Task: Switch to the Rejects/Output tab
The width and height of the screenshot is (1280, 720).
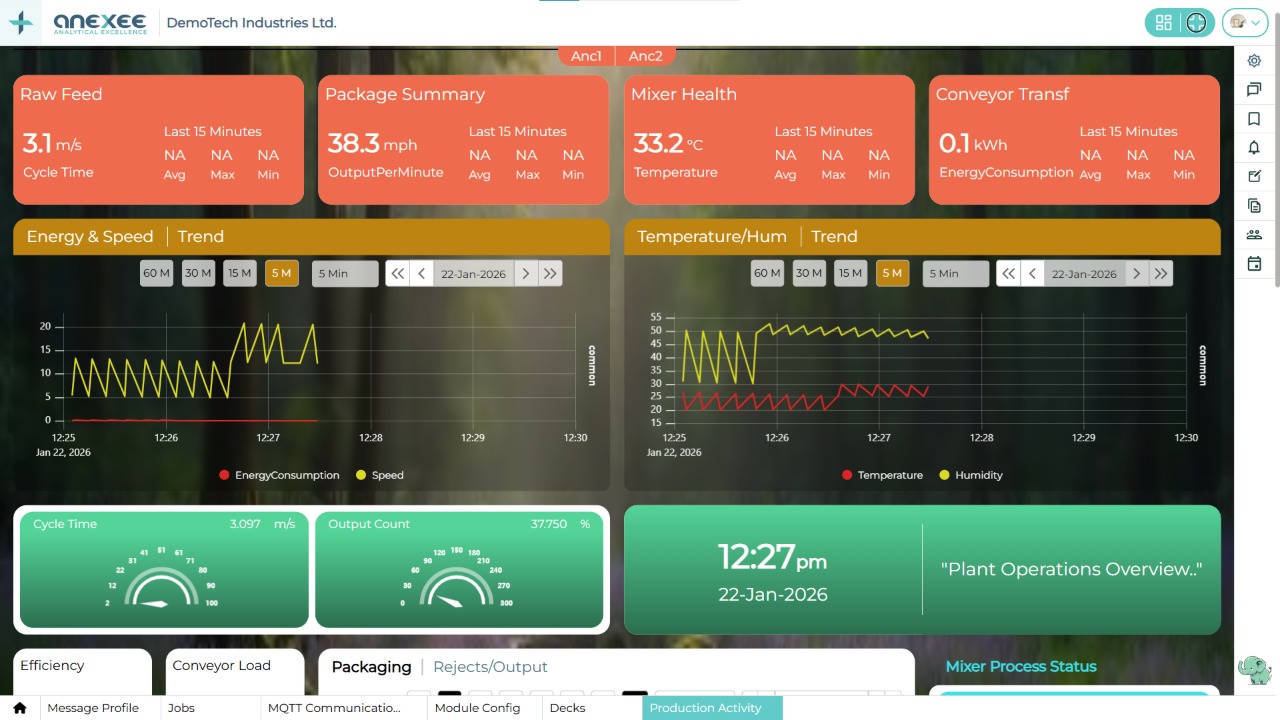Action: (x=490, y=666)
